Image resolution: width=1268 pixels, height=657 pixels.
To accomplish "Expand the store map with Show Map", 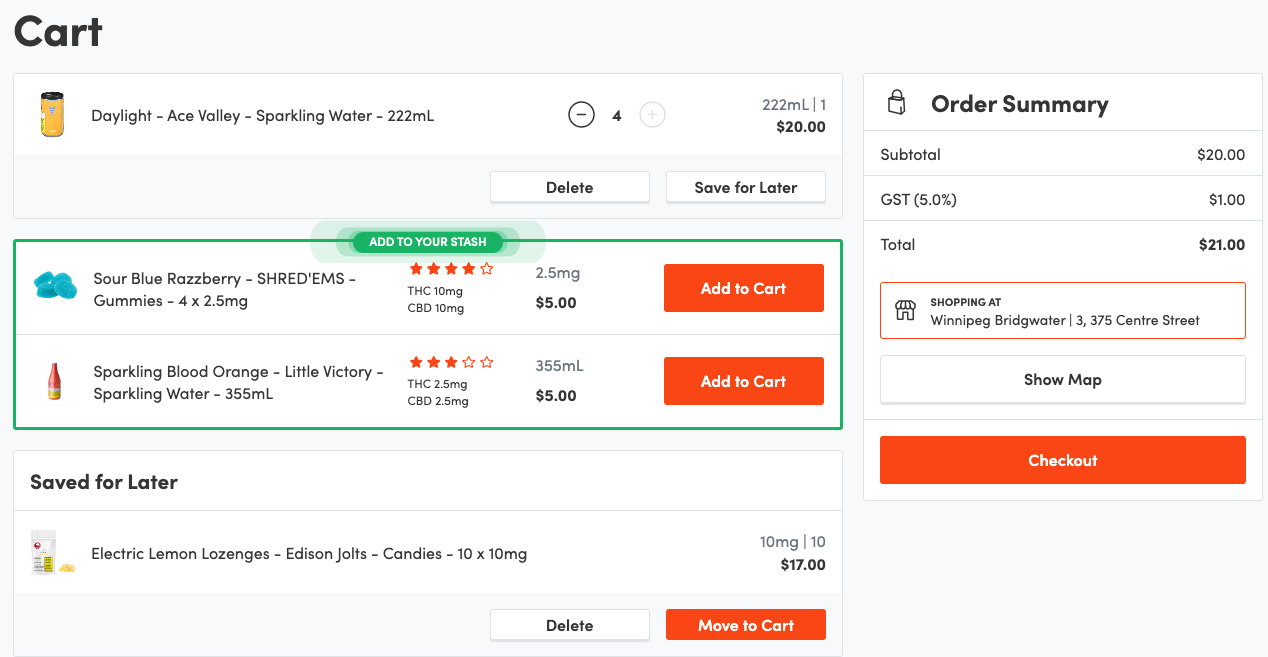I will pyautogui.click(x=1062, y=380).
